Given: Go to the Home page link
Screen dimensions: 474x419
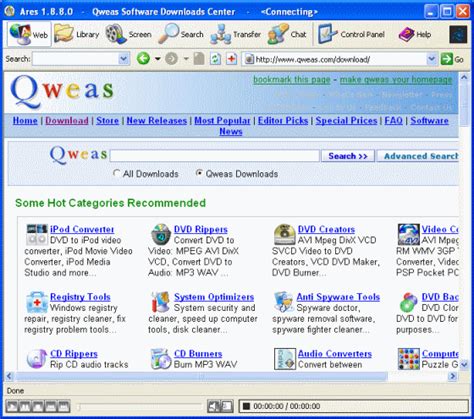Looking at the screenshot, I should [x=25, y=120].
